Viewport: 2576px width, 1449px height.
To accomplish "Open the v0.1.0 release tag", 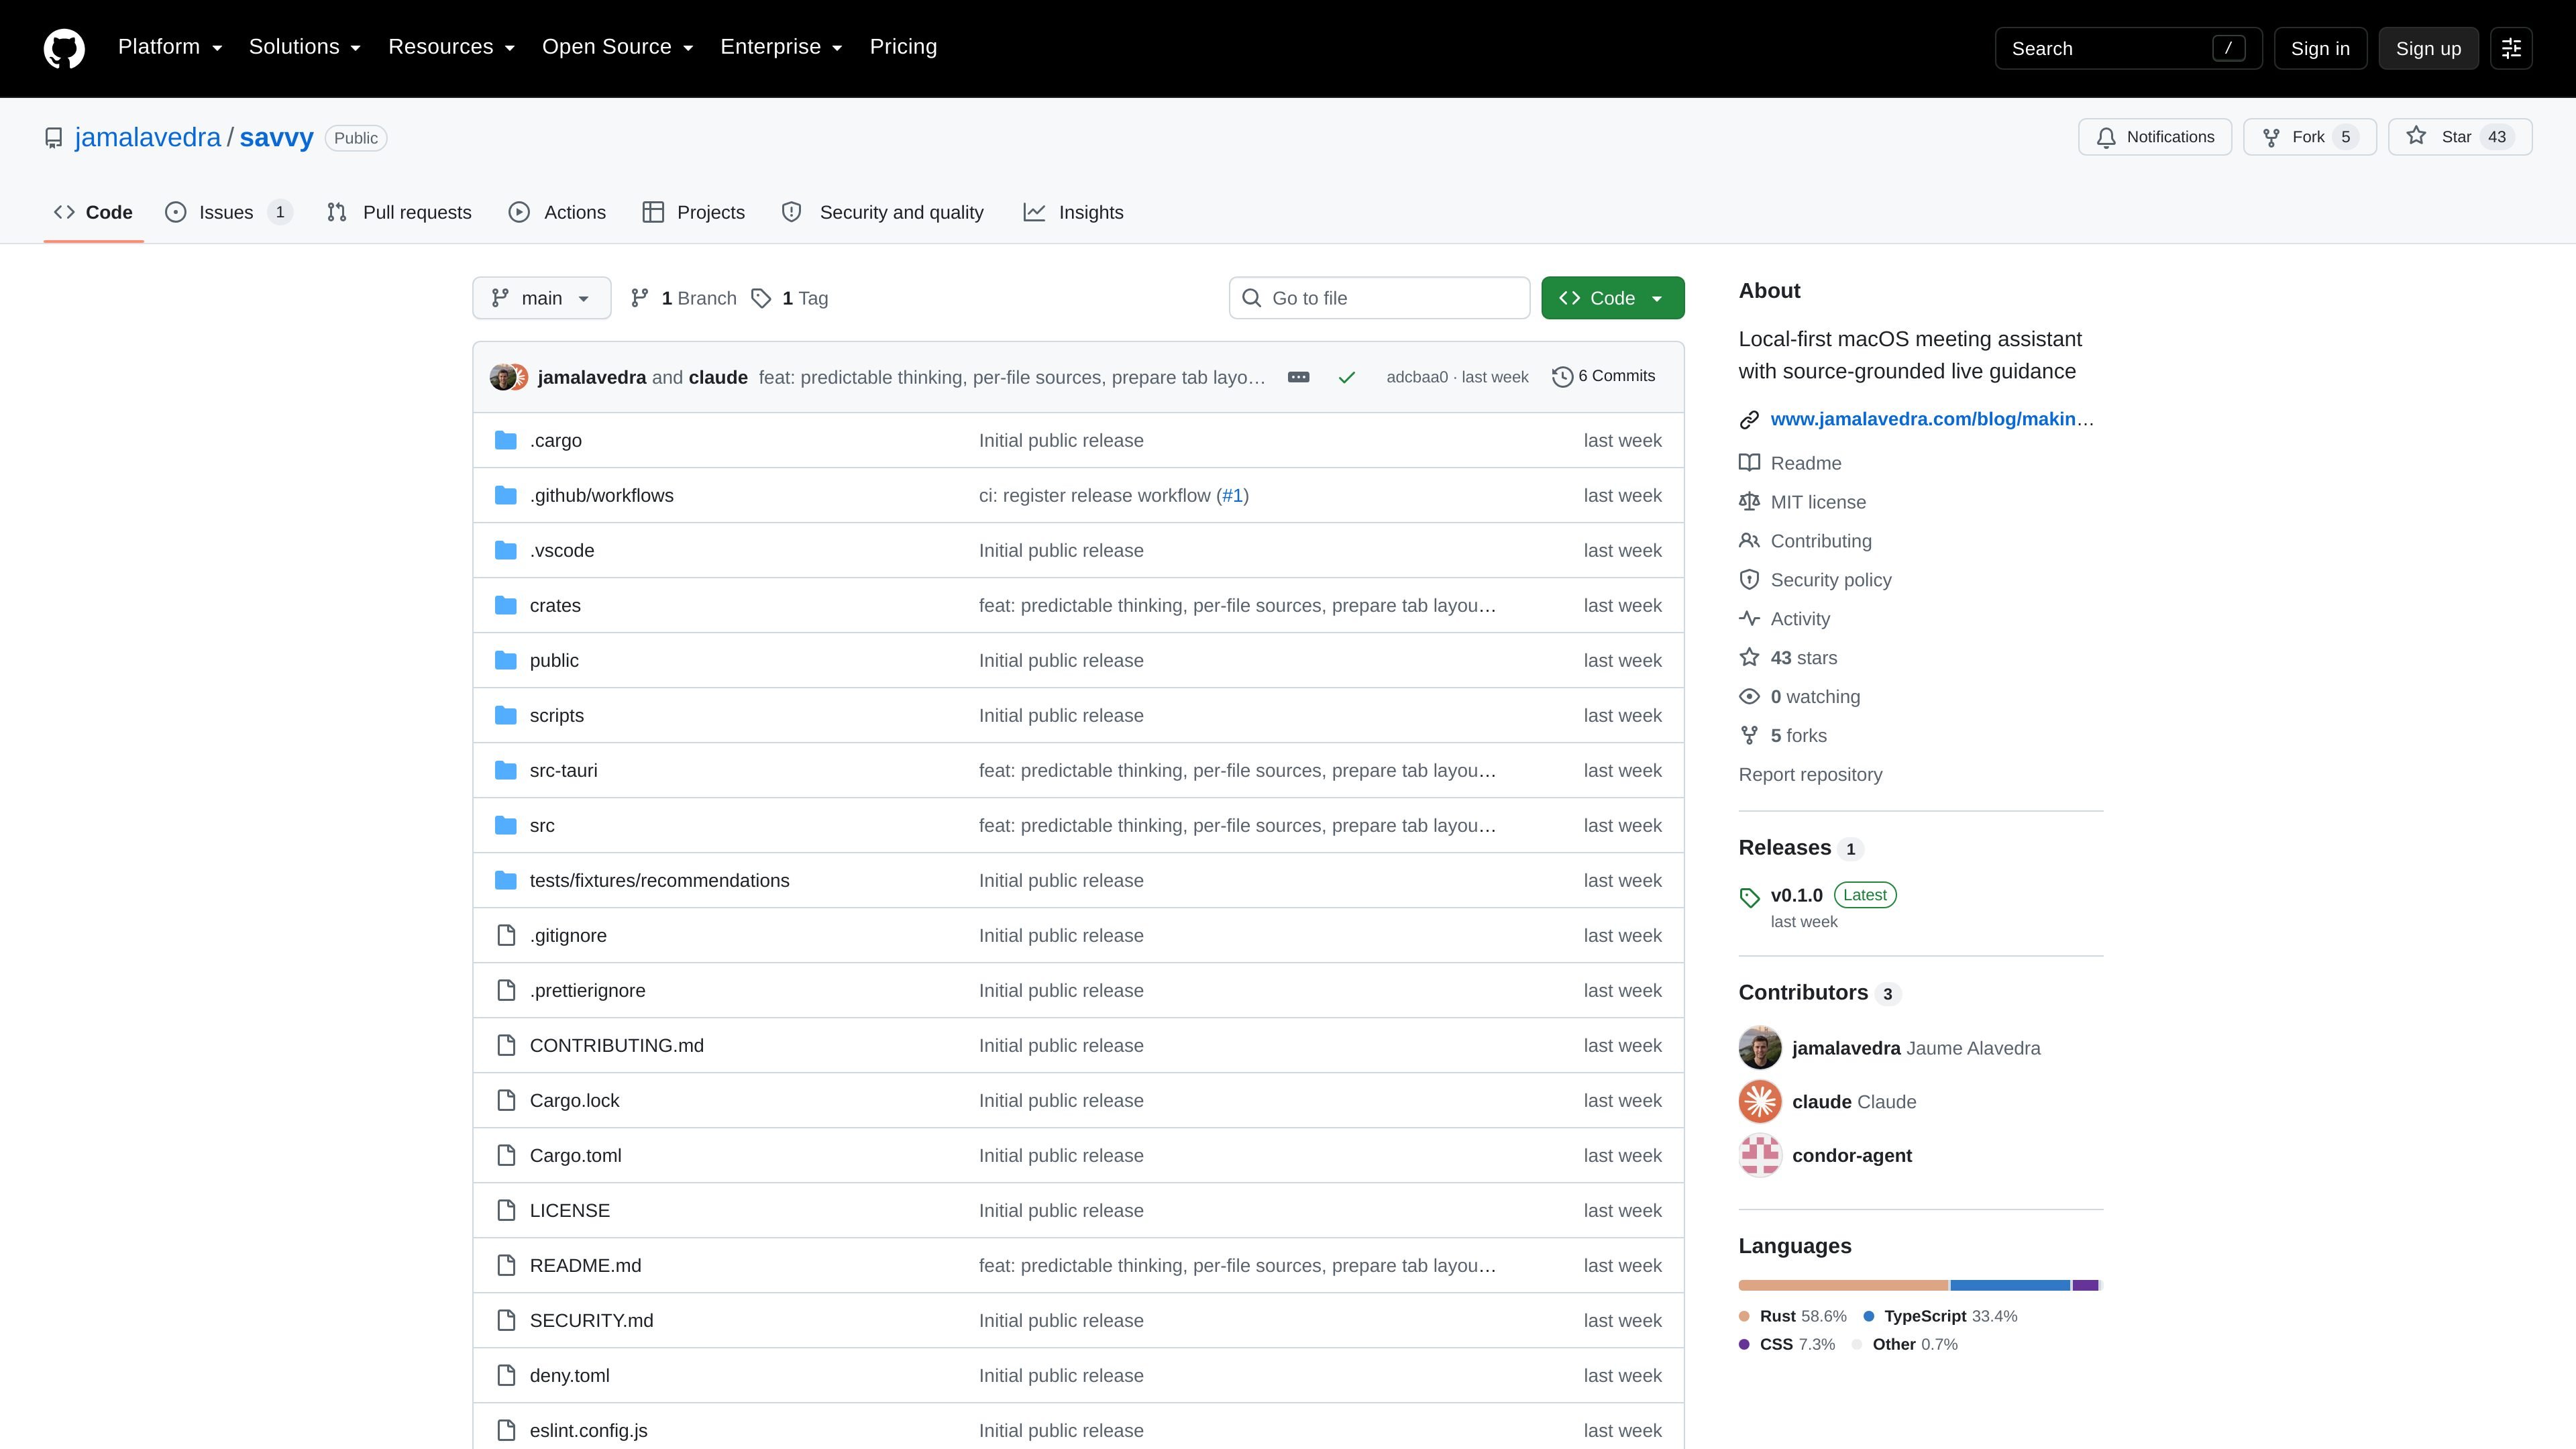I will point(1796,895).
